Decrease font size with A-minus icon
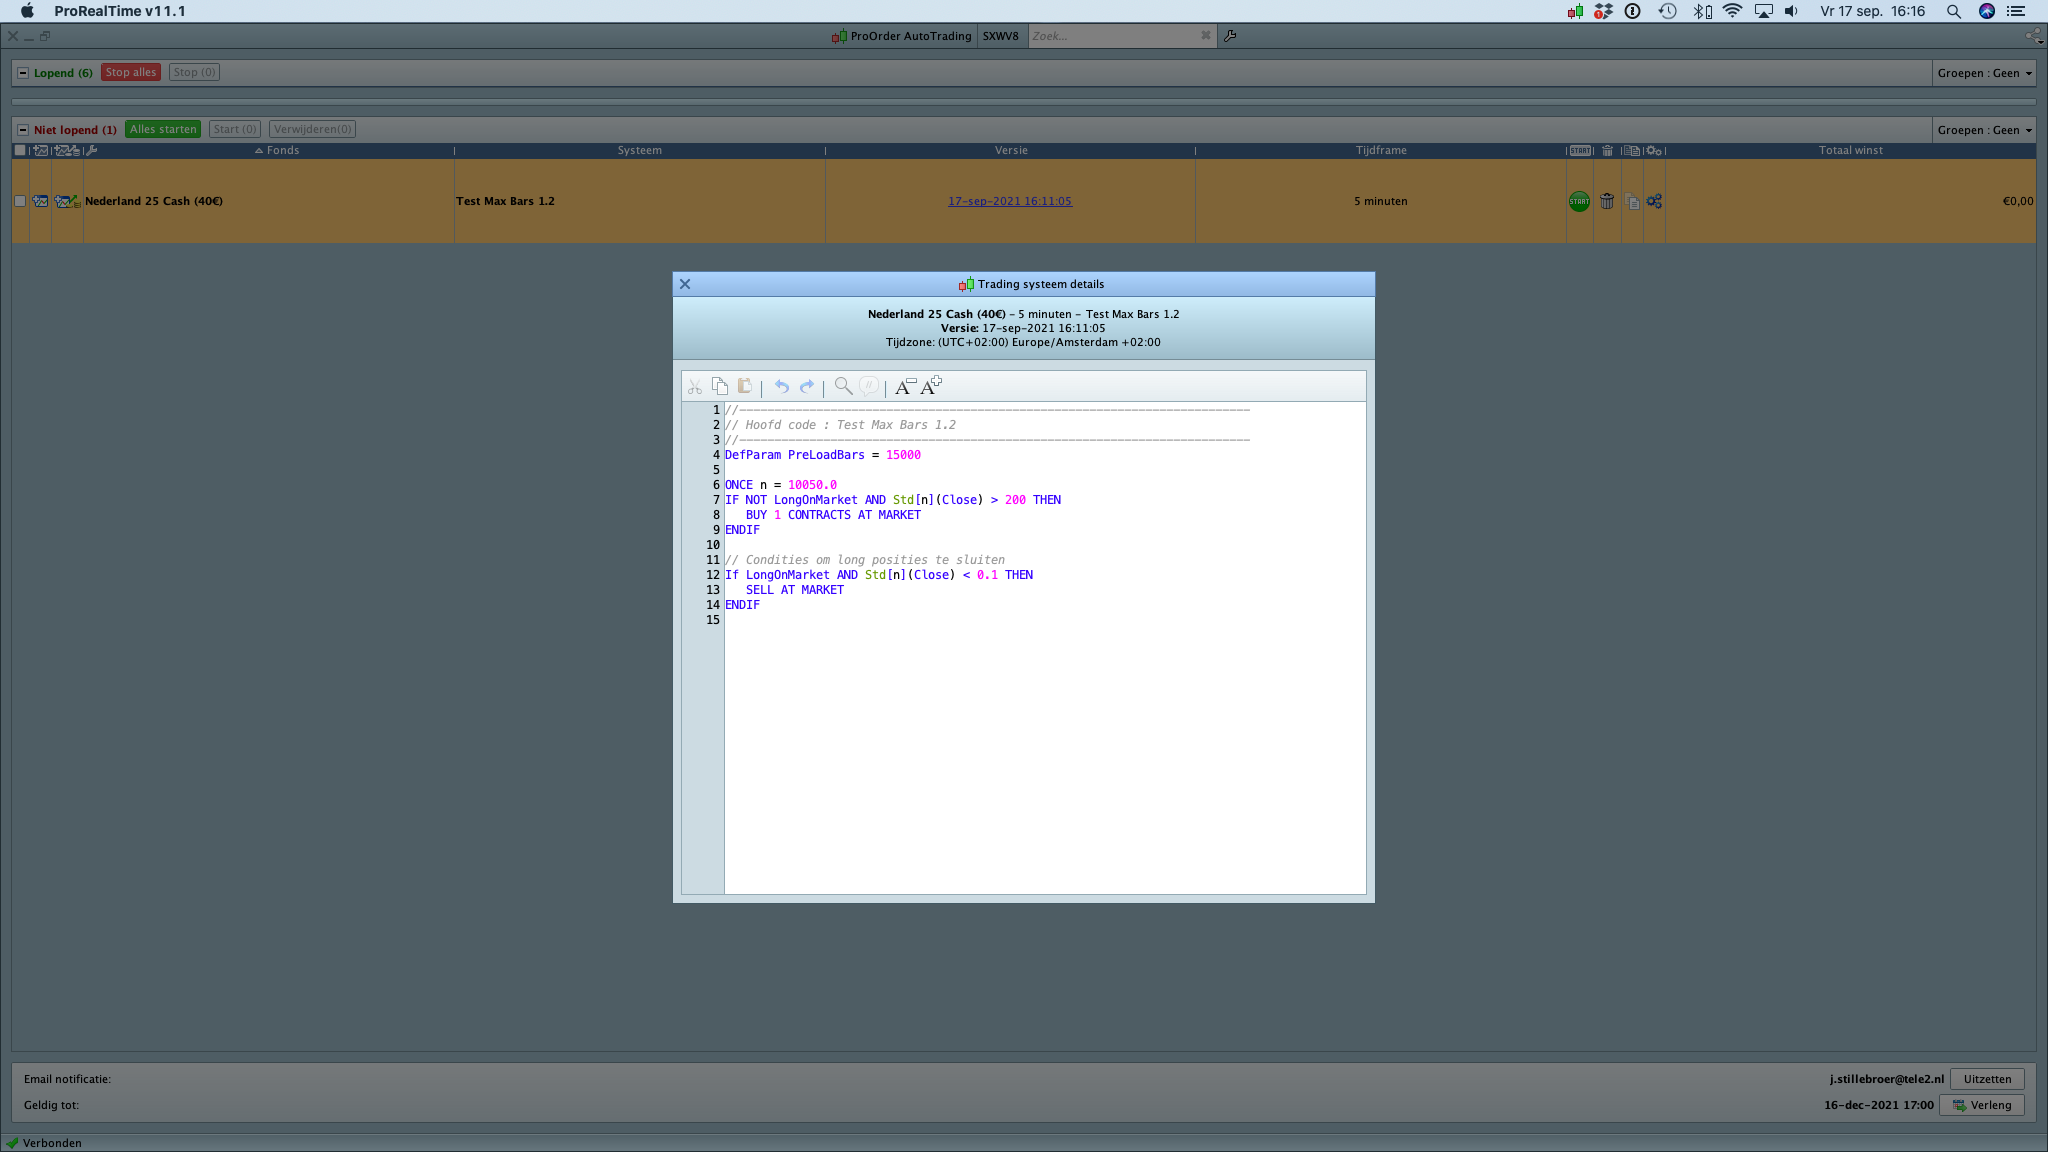The image size is (2048, 1152). coord(905,386)
